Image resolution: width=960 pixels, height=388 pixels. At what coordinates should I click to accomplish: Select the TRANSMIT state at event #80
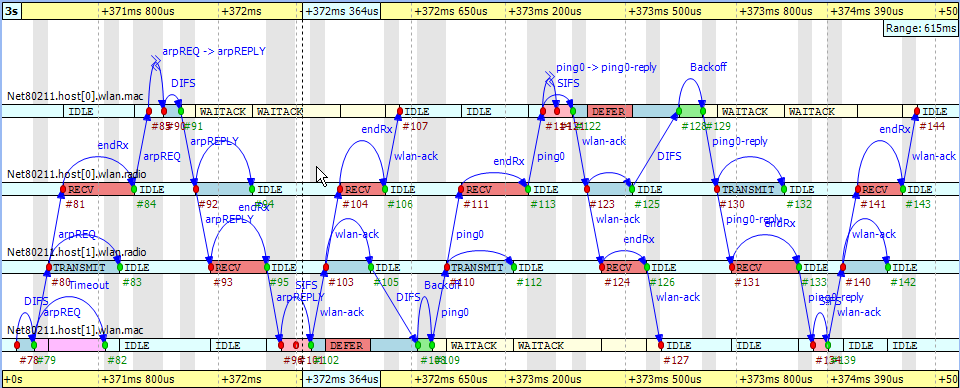pyautogui.click(x=84, y=267)
